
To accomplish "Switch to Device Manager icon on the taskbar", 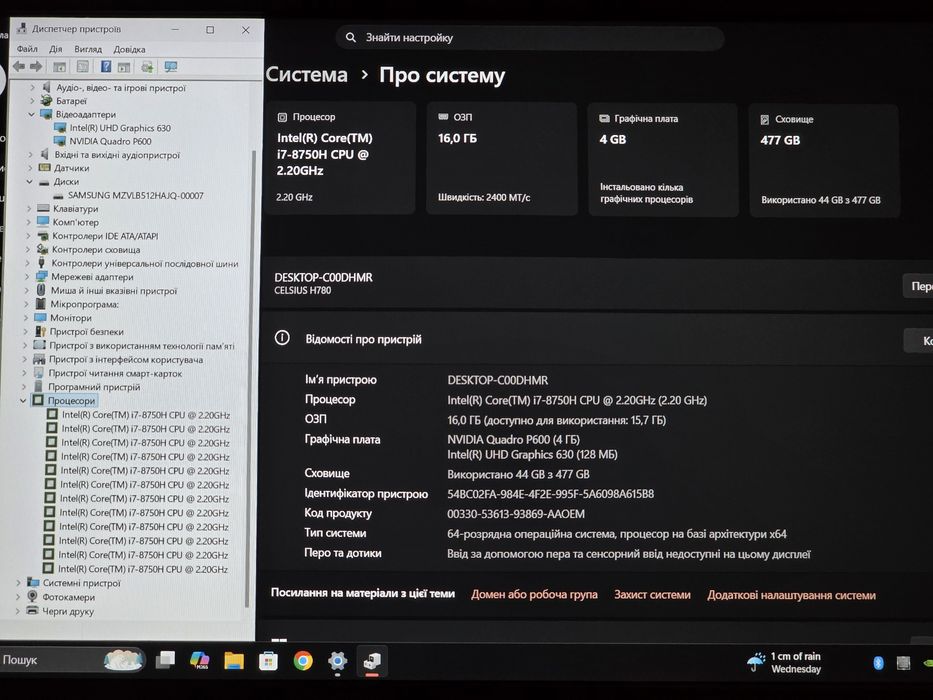I will click(372, 661).
